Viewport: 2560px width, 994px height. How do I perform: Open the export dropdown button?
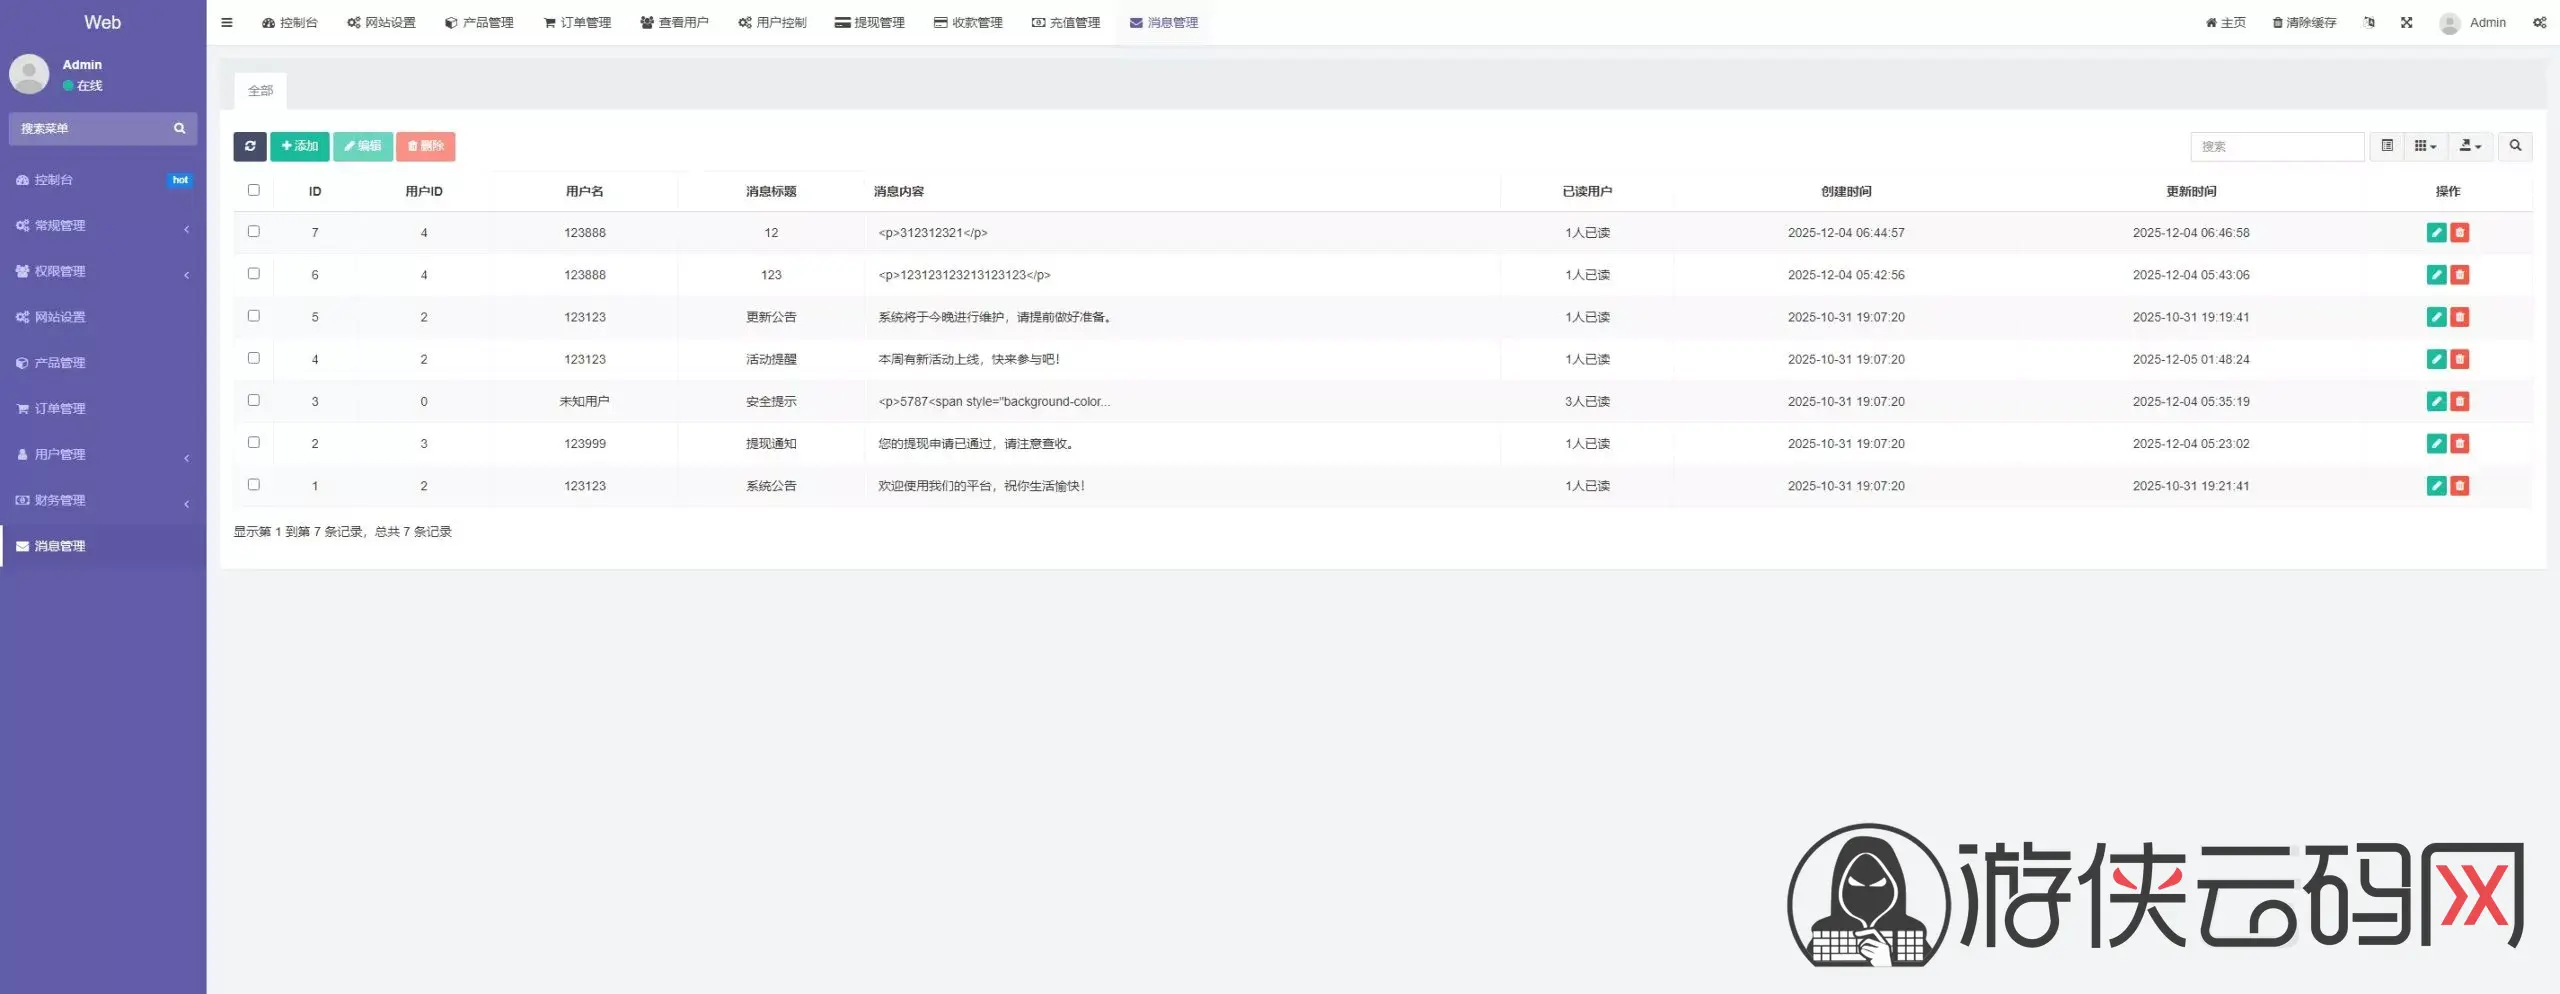point(2470,146)
